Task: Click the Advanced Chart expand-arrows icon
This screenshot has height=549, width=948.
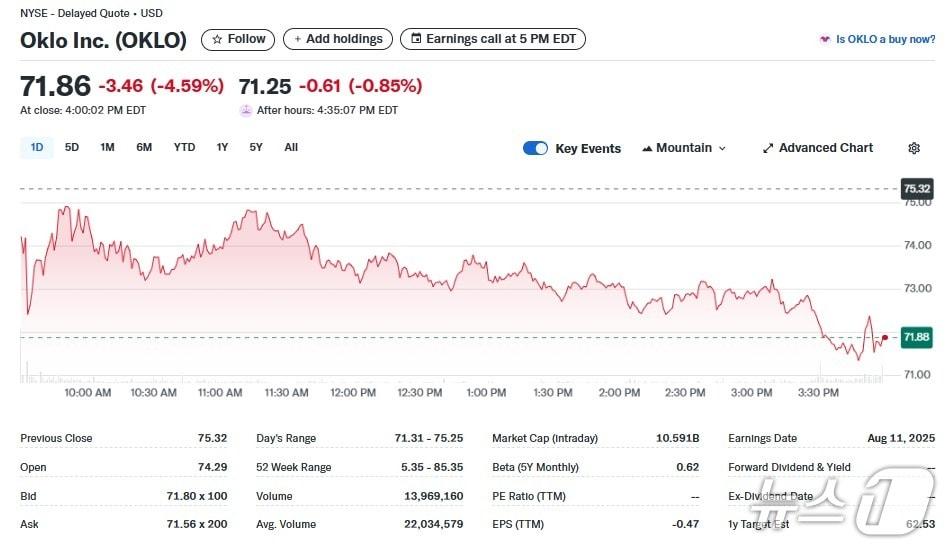Action: [x=768, y=148]
